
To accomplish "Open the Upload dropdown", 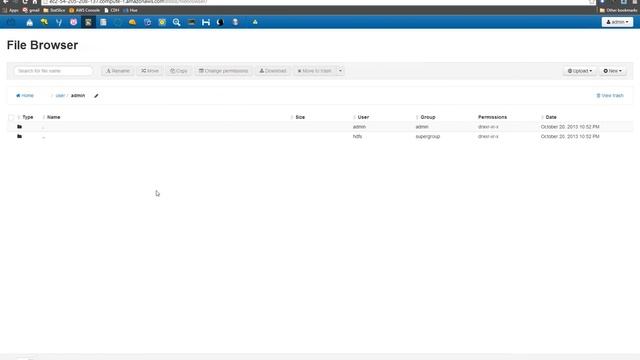I will [580, 71].
